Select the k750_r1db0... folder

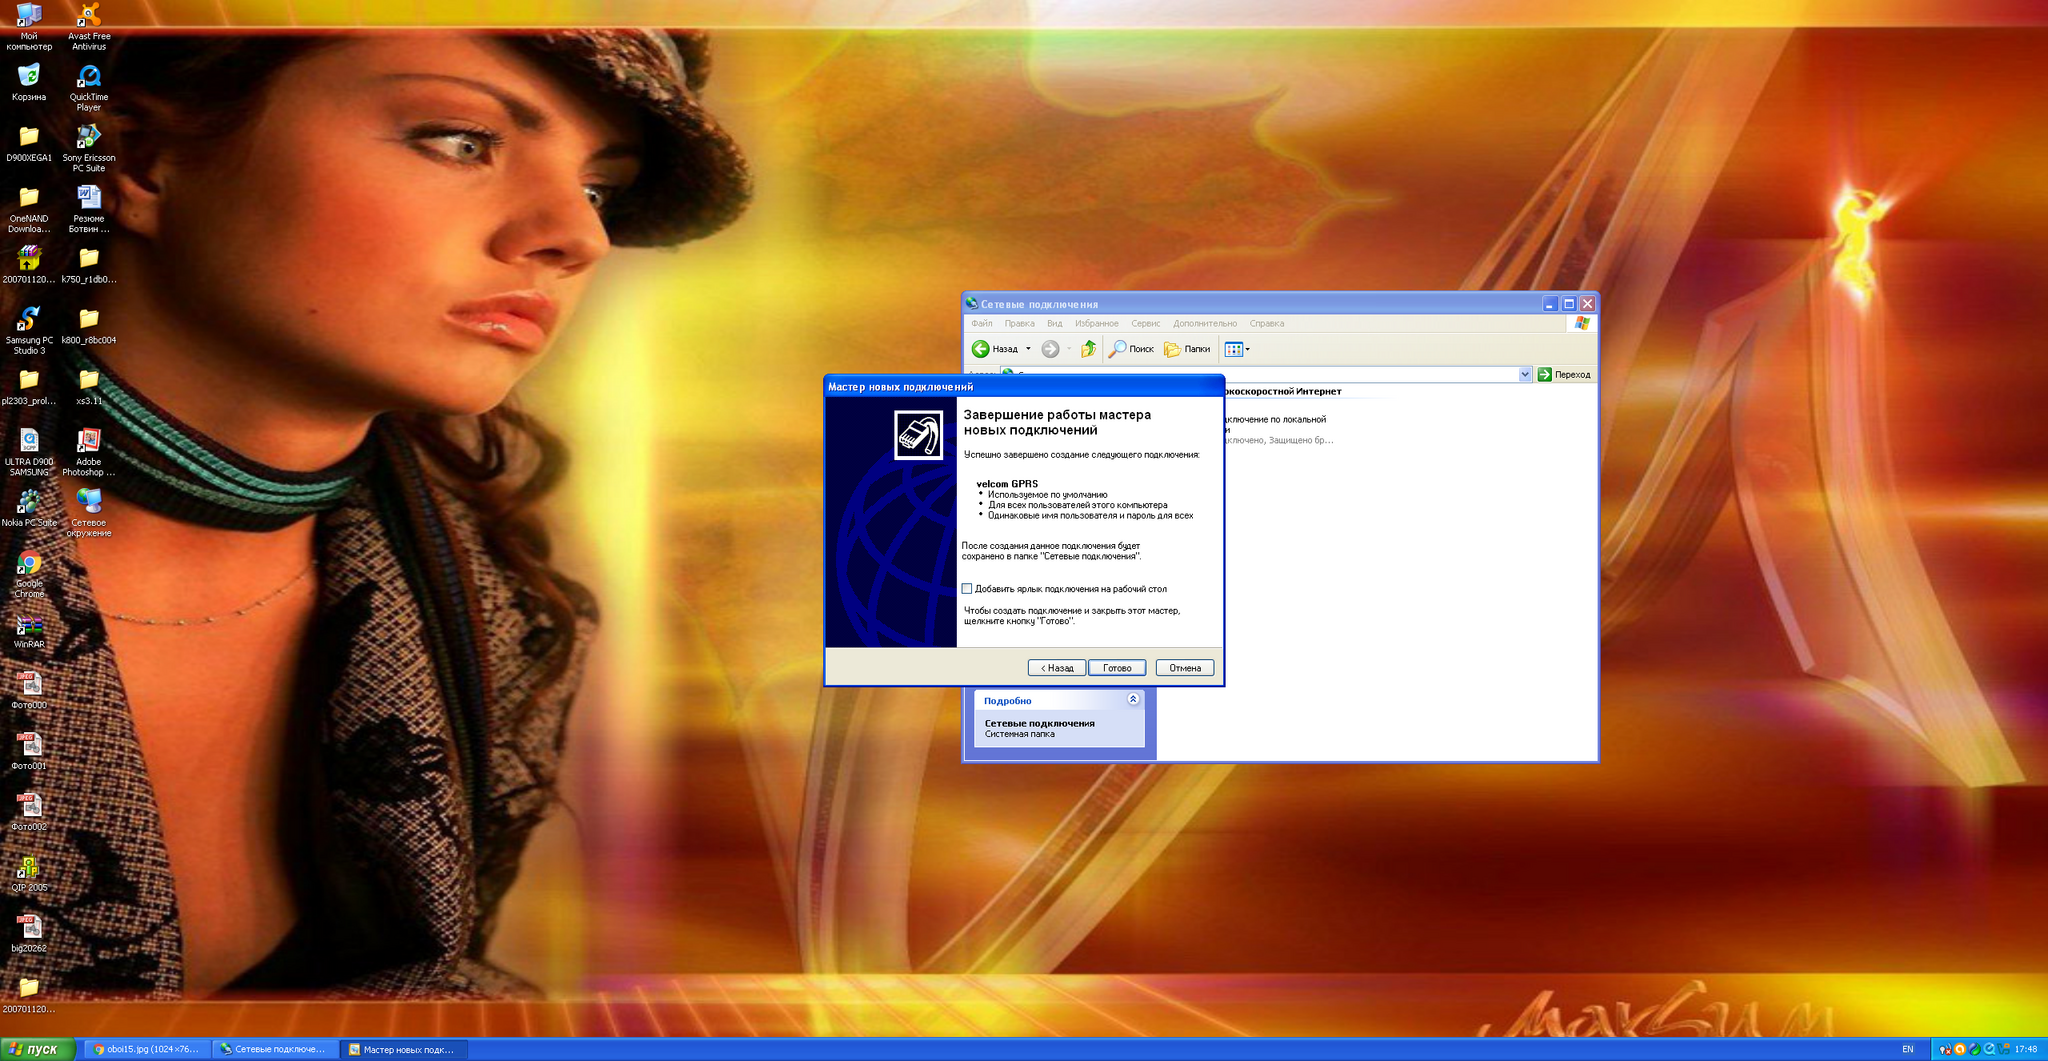(89, 265)
